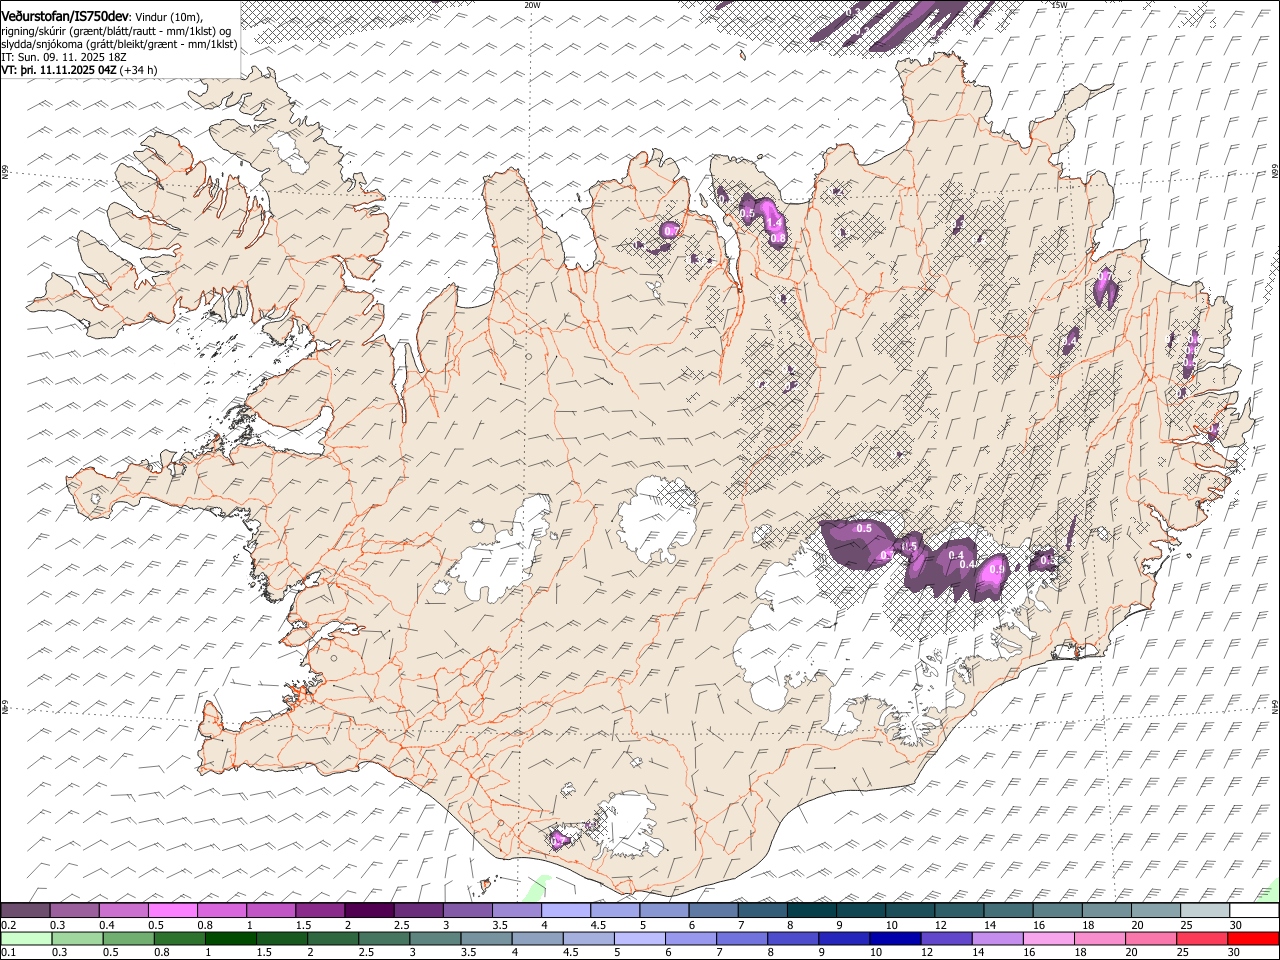1280x960 pixels.
Task: Pick upper legend's dark mauve 0.2 swatch
Action: click(25, 911)
